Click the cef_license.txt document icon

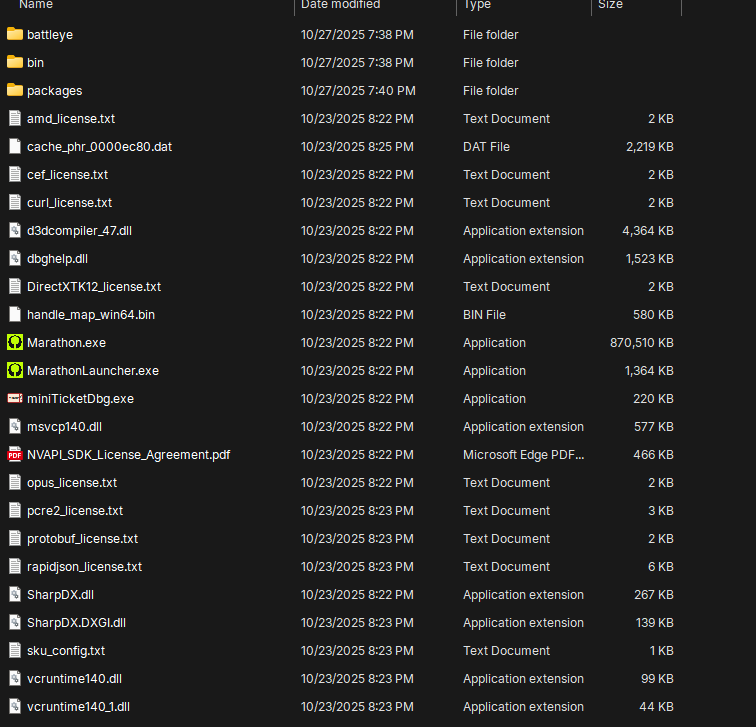[x=15, y=174]
